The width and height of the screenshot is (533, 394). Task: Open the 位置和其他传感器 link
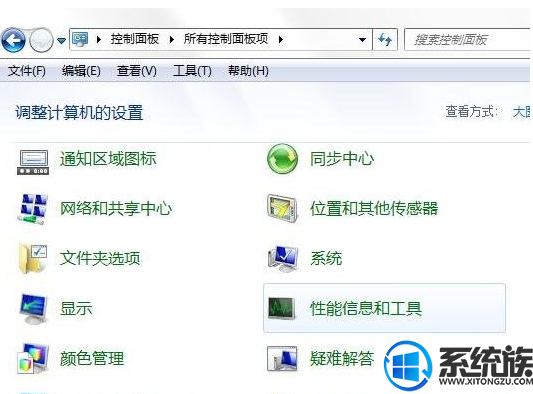tap(374, 208)
